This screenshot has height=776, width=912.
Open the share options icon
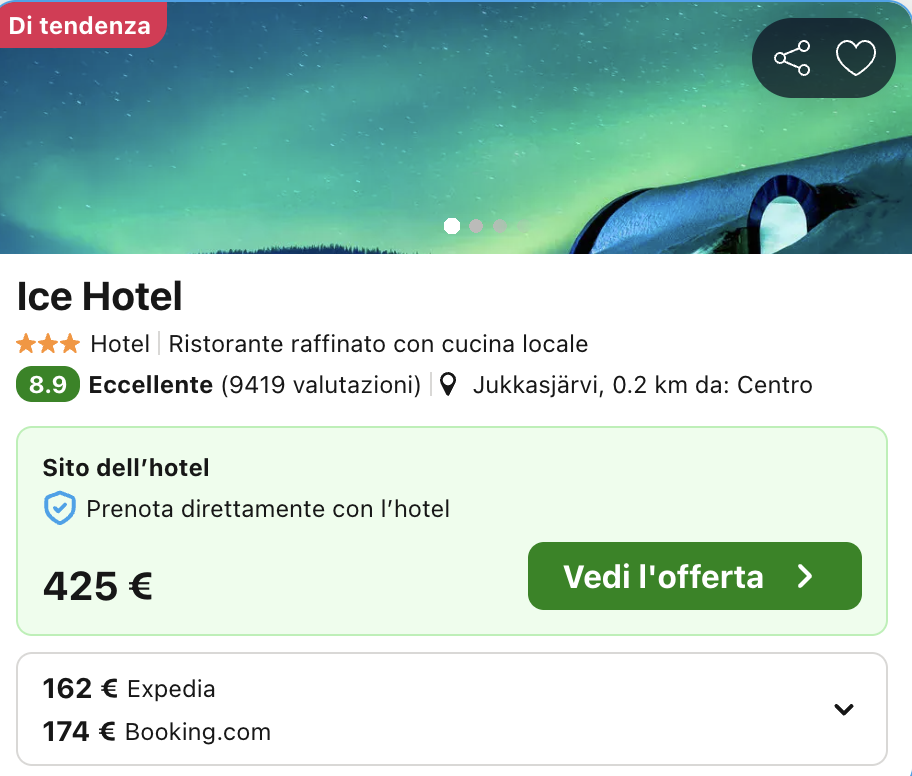(x=792, y=58)
